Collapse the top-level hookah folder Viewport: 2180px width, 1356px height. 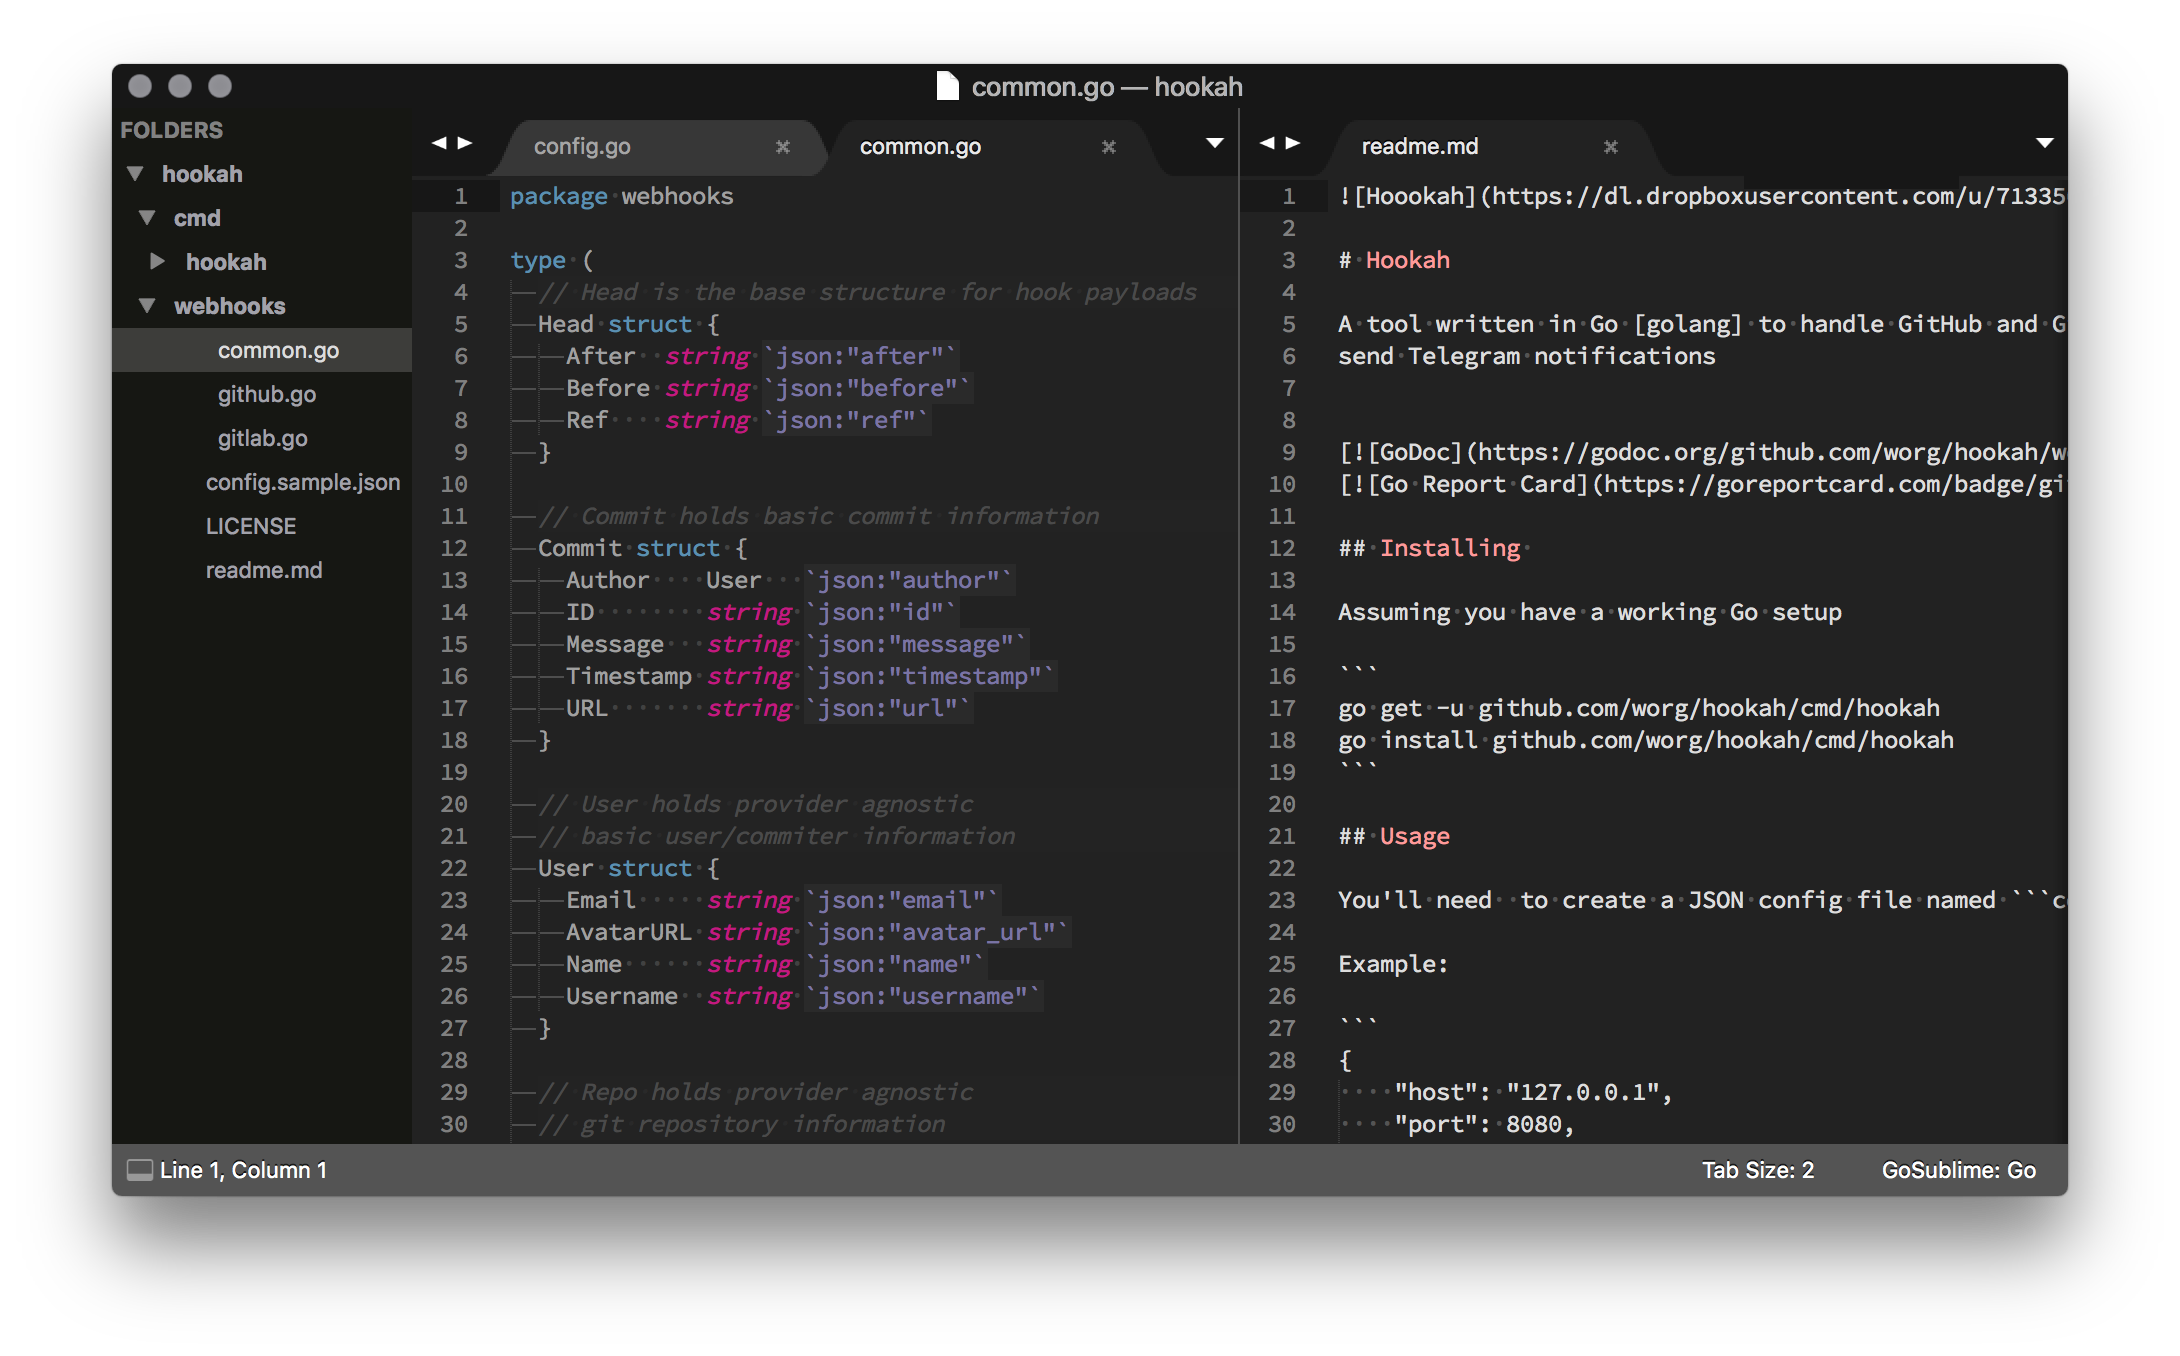(x=135, y=174)
